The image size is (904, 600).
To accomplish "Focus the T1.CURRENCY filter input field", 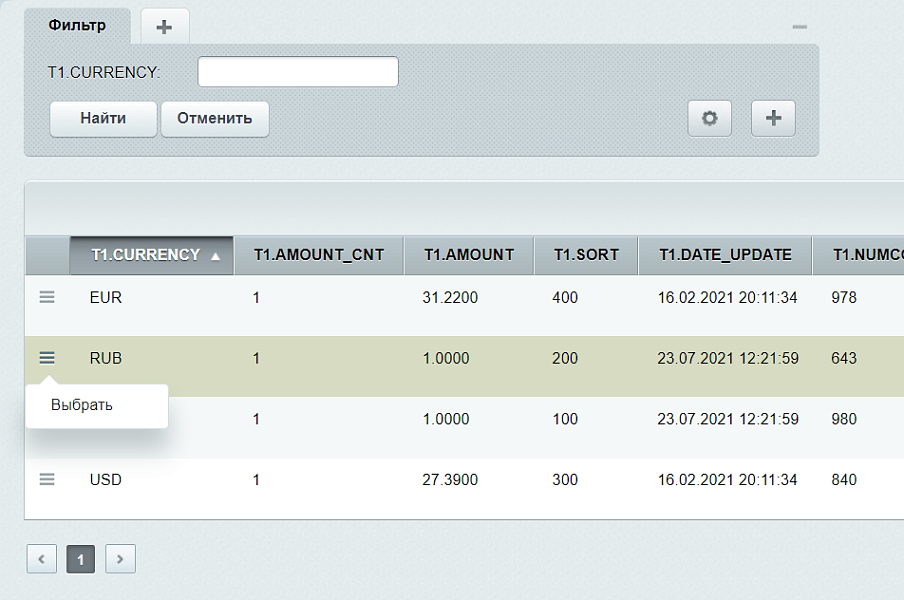I will [x=298, y=72].
